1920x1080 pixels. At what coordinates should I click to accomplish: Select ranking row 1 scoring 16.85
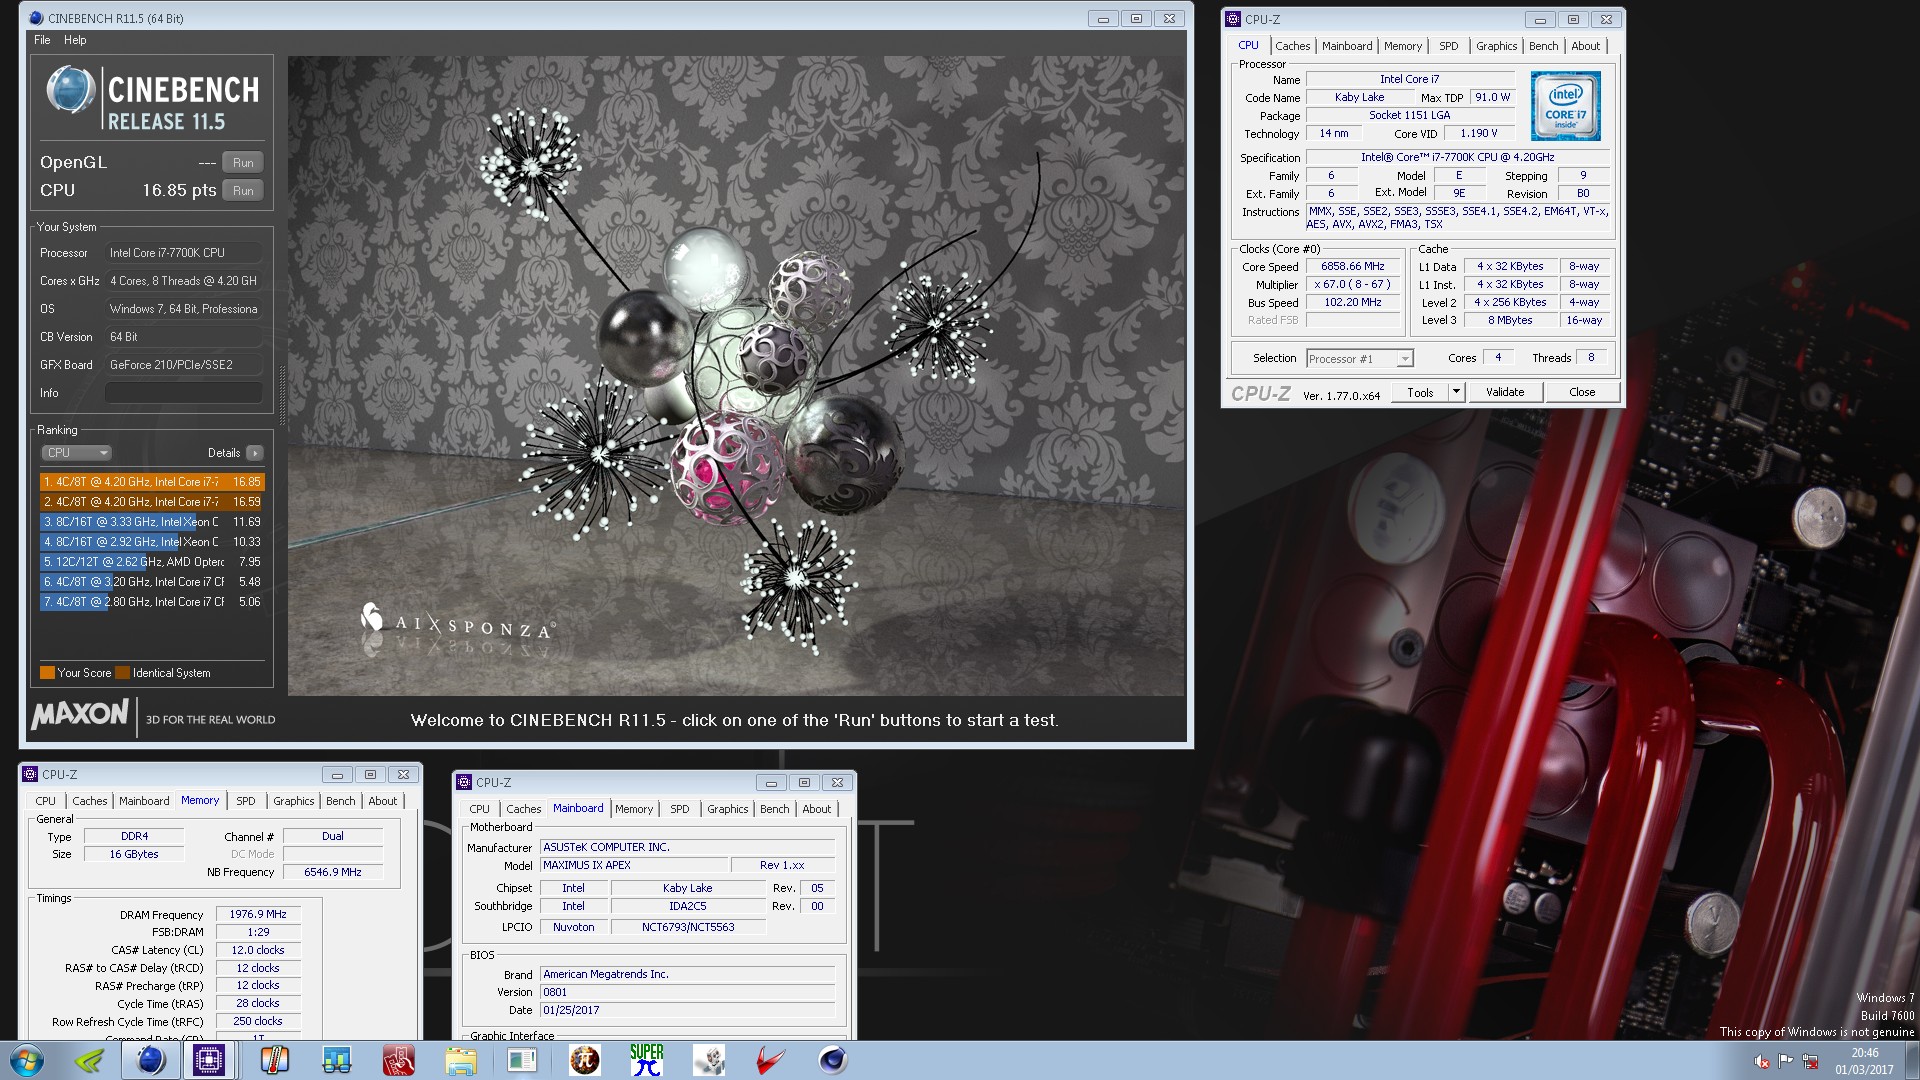[152, 482]
